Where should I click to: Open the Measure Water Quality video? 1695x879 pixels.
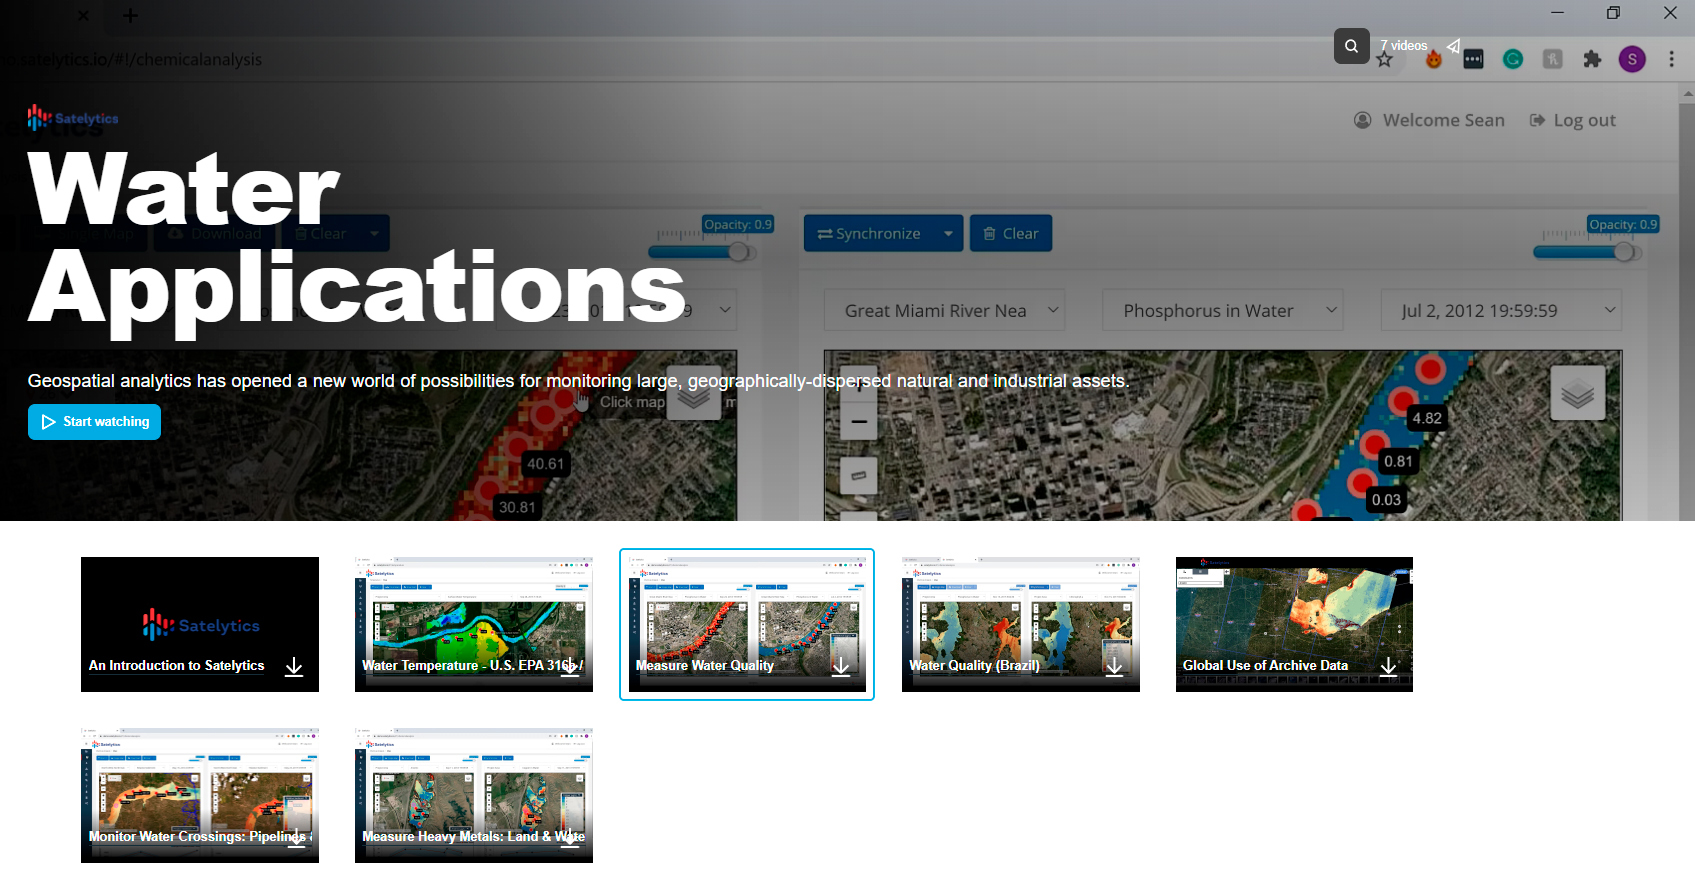(747, 624)
